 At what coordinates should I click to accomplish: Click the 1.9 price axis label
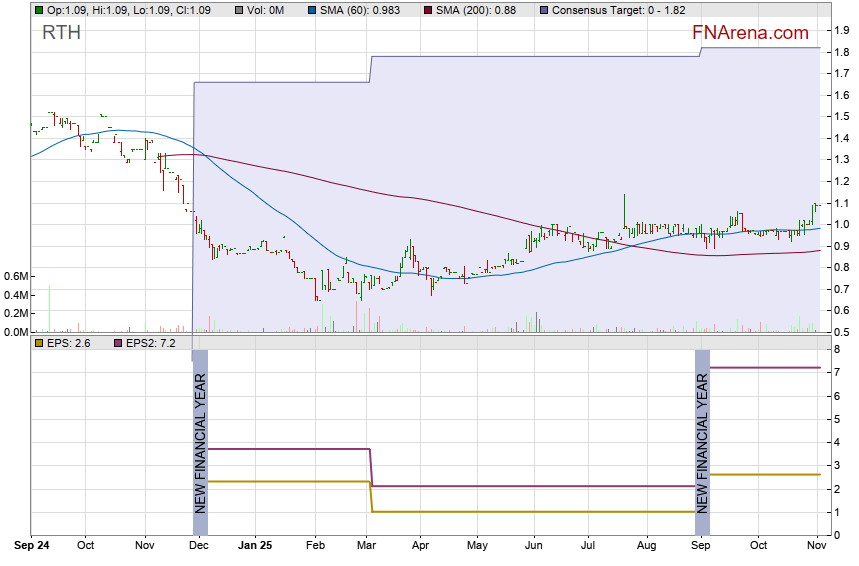point(842,31)
